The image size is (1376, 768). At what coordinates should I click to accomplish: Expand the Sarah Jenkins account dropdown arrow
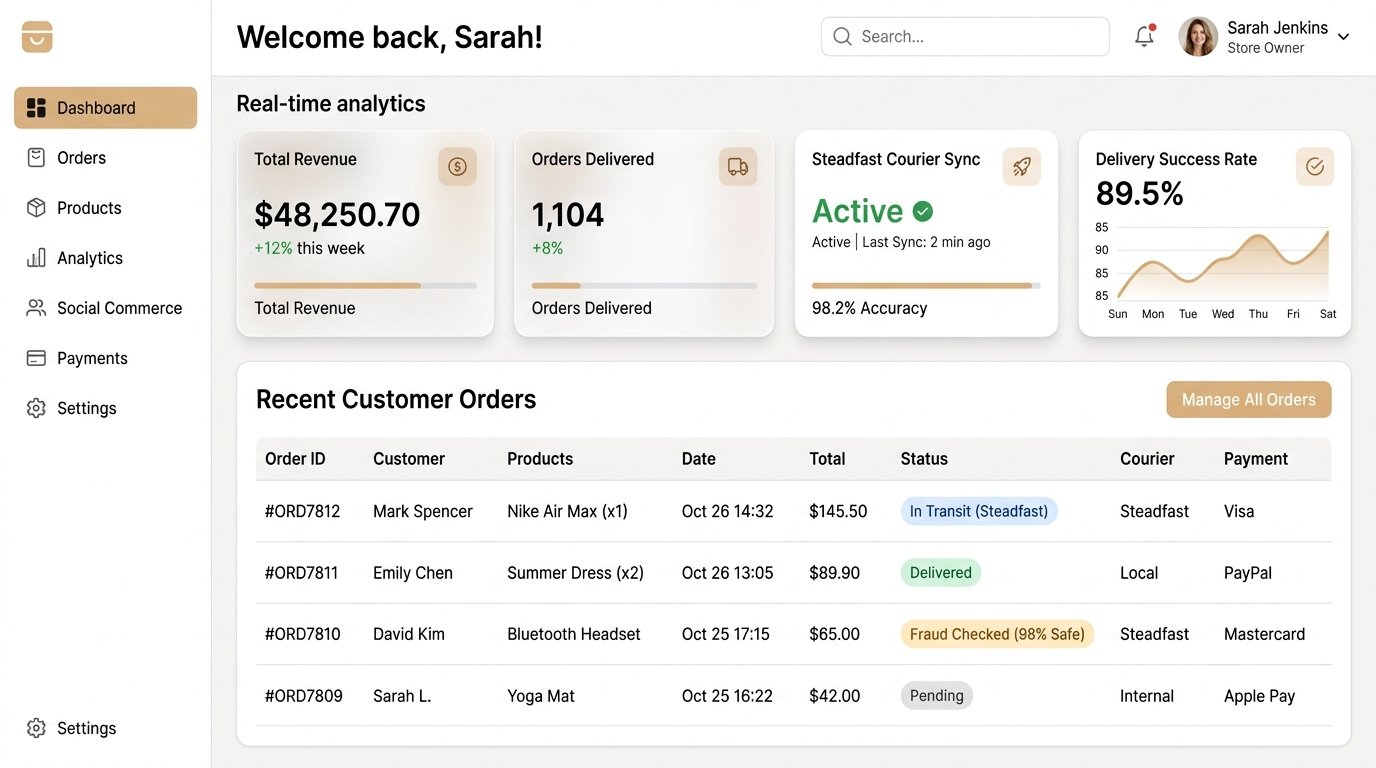click(x=1343, y=37)
